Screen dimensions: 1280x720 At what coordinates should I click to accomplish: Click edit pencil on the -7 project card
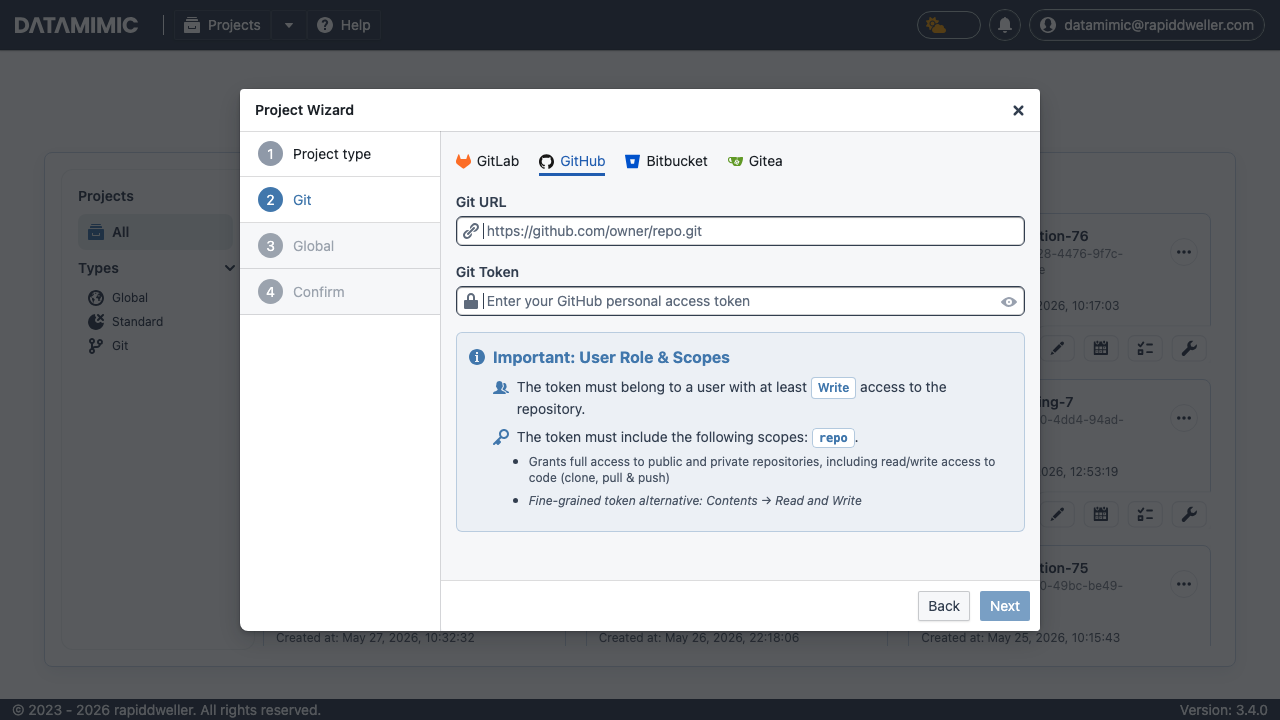(1057, 514)
